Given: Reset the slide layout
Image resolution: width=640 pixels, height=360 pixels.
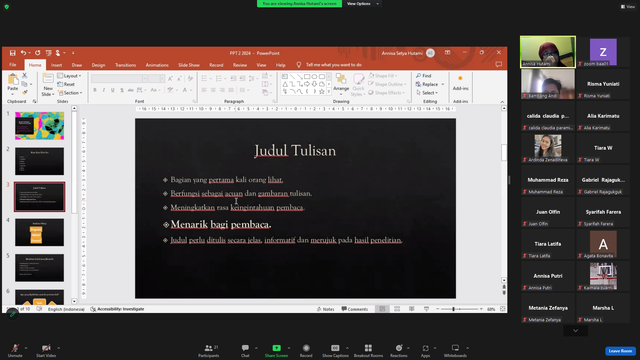Looking at the screenshot, I should (66, 84).
